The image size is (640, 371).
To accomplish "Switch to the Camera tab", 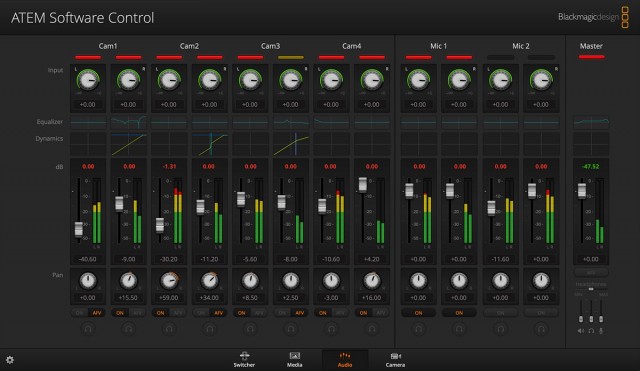I will 395,360.
